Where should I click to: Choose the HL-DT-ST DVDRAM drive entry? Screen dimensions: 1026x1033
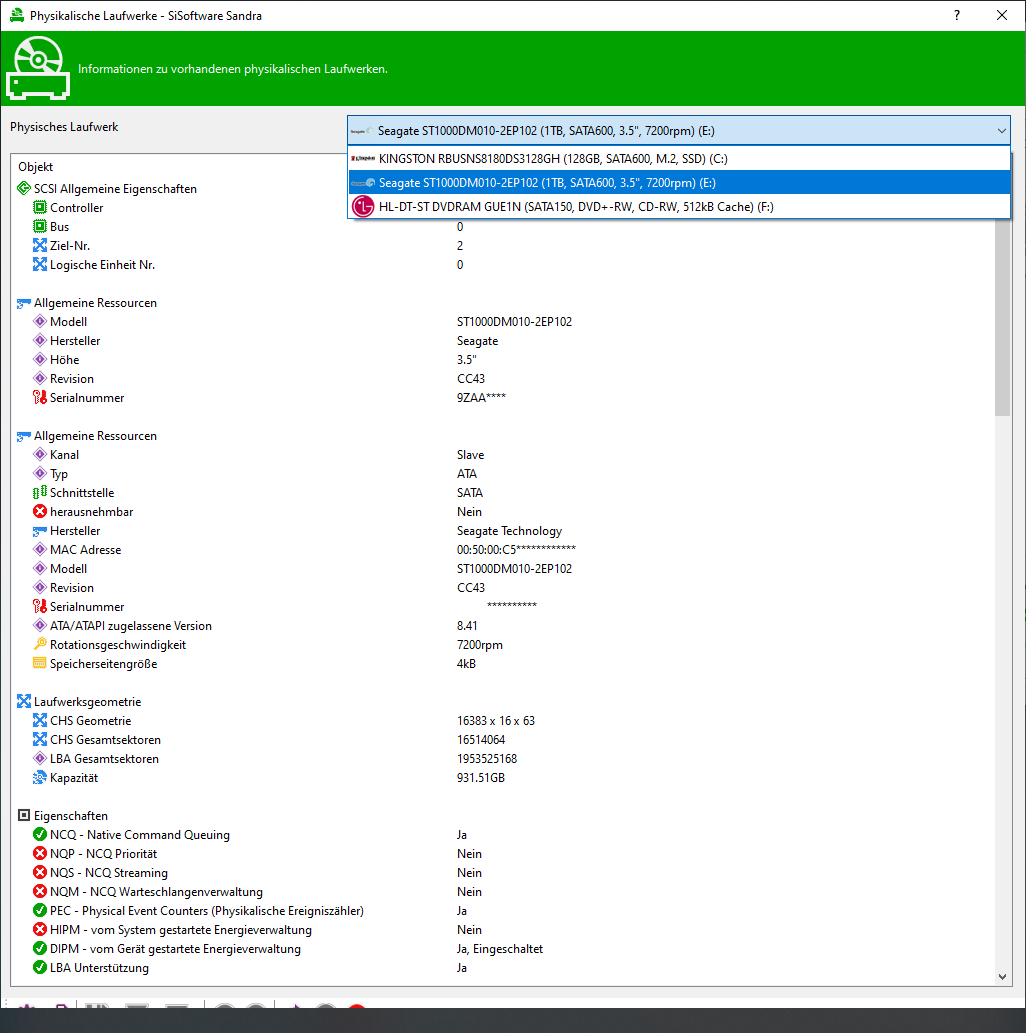click(x=575, y=207)
